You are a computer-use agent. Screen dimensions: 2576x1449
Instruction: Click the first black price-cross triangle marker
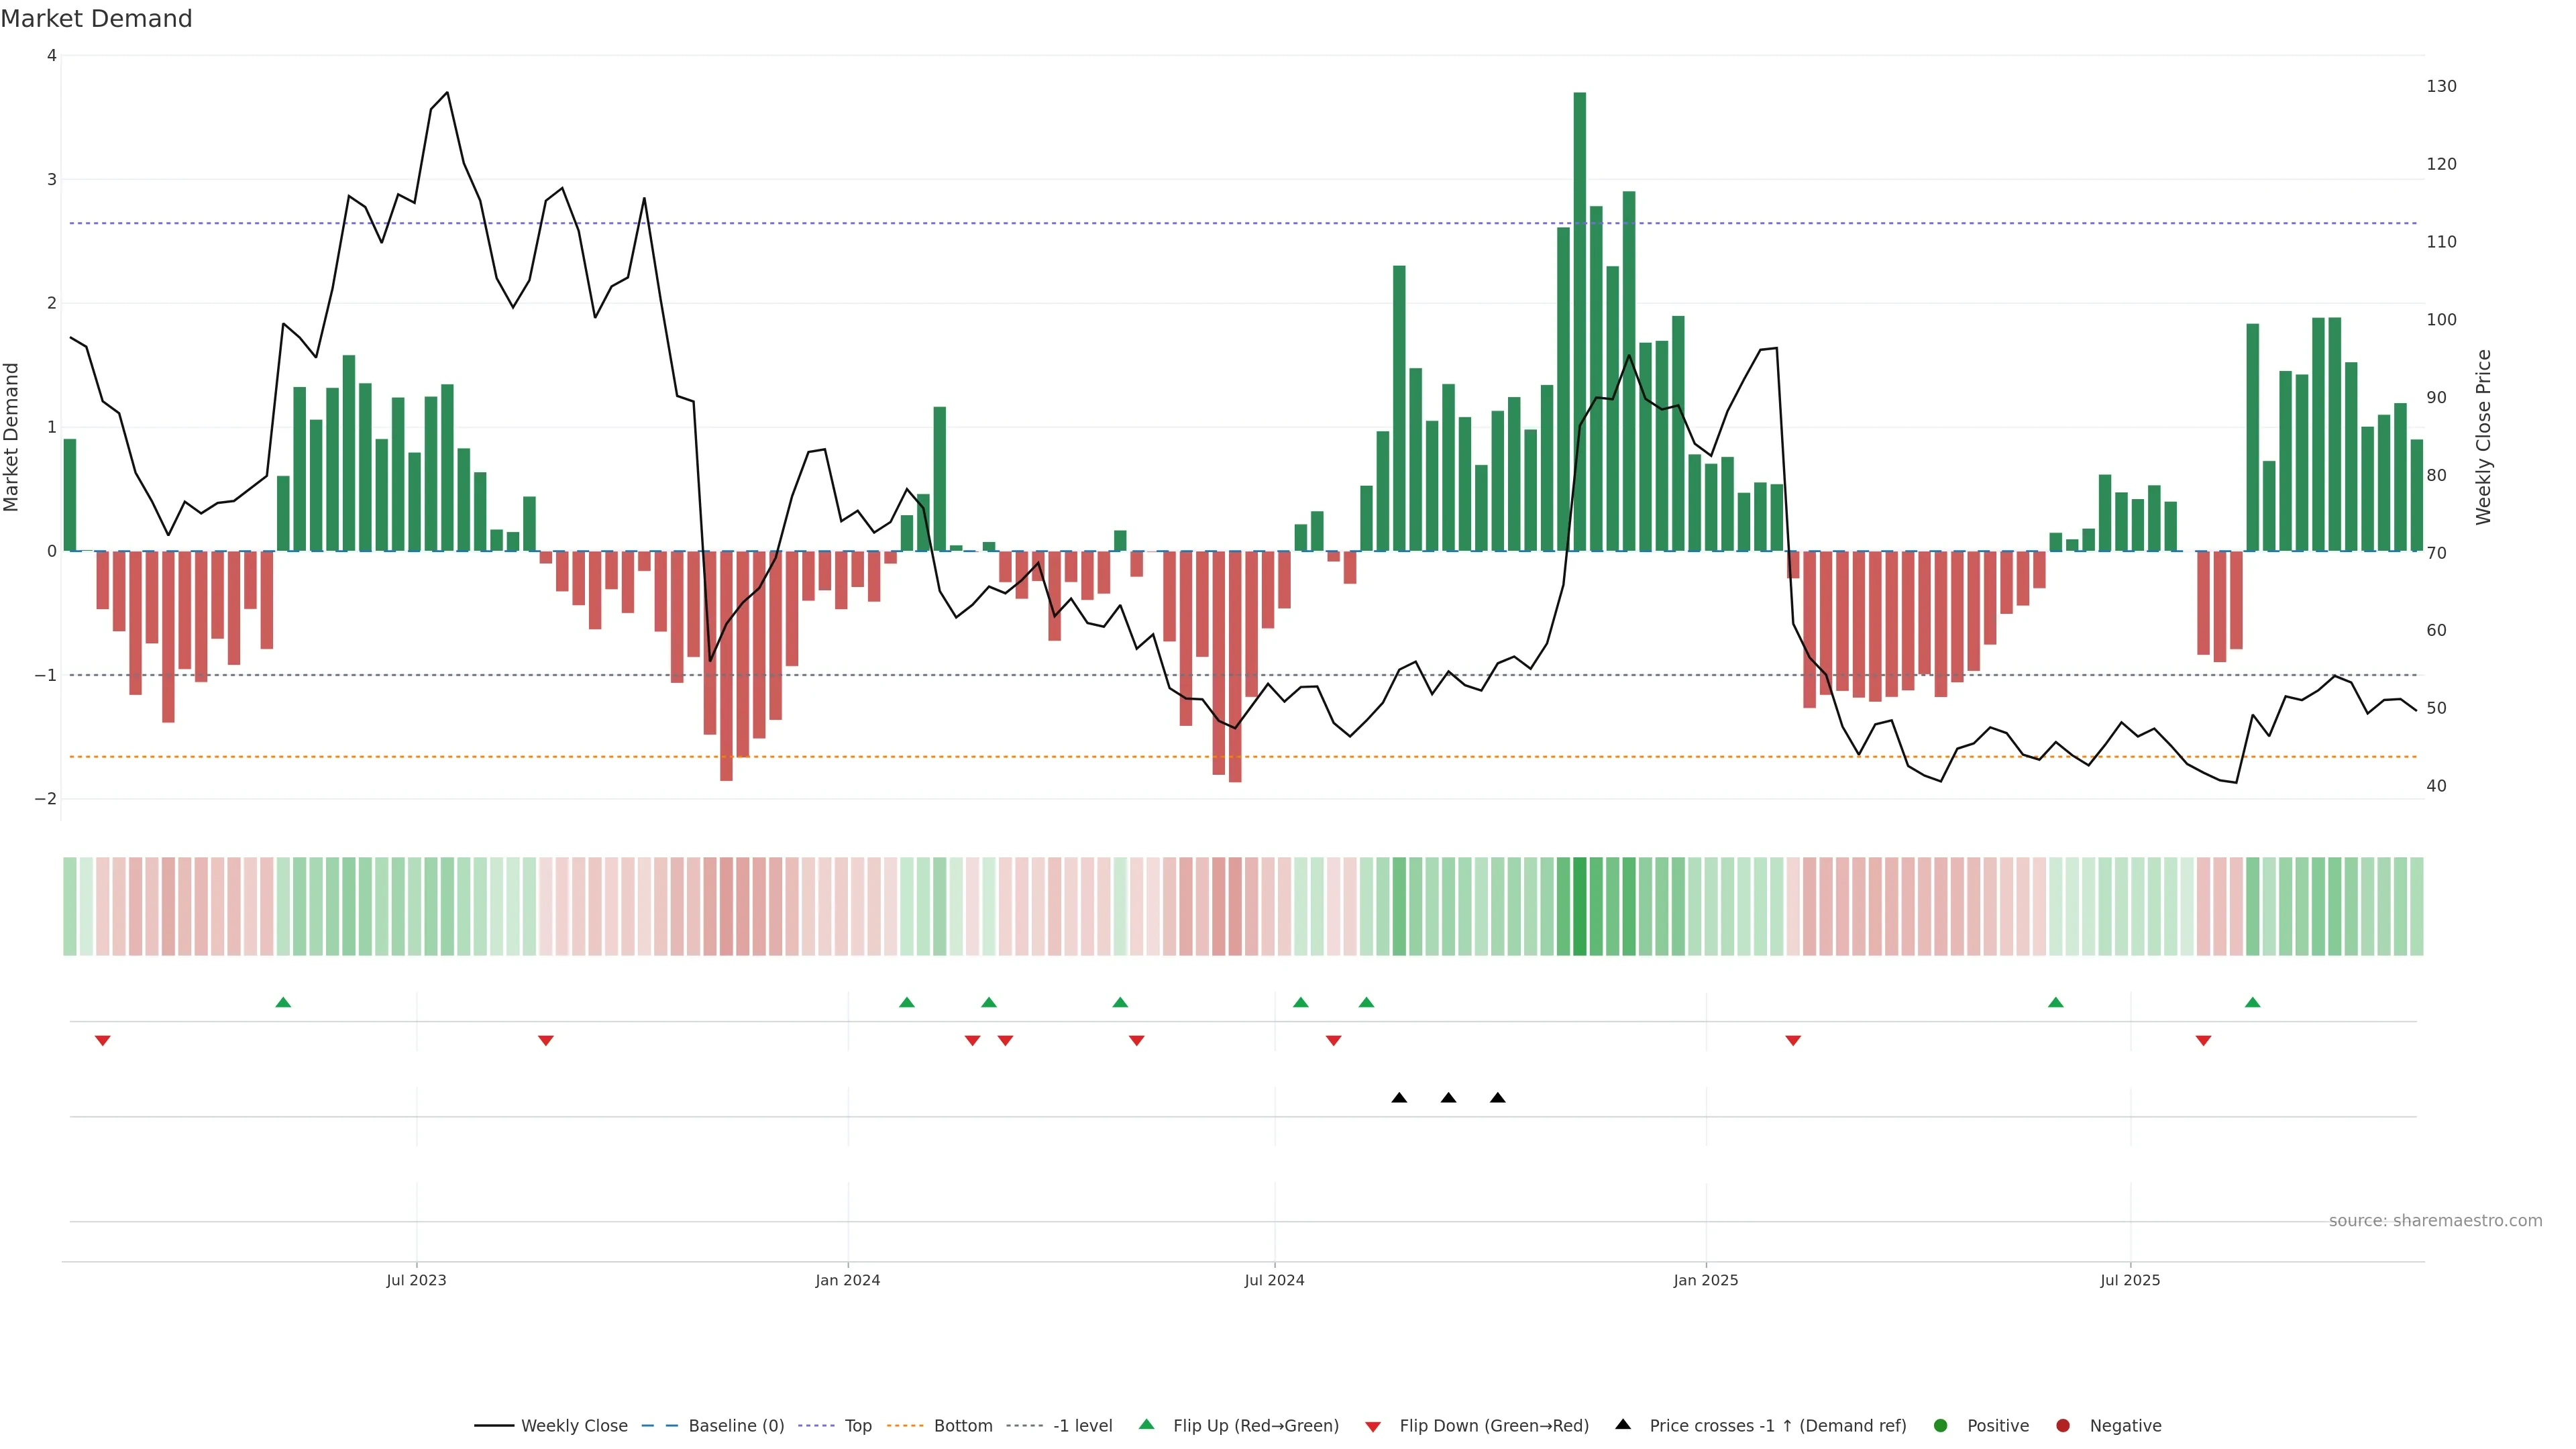[1399, 1098]
